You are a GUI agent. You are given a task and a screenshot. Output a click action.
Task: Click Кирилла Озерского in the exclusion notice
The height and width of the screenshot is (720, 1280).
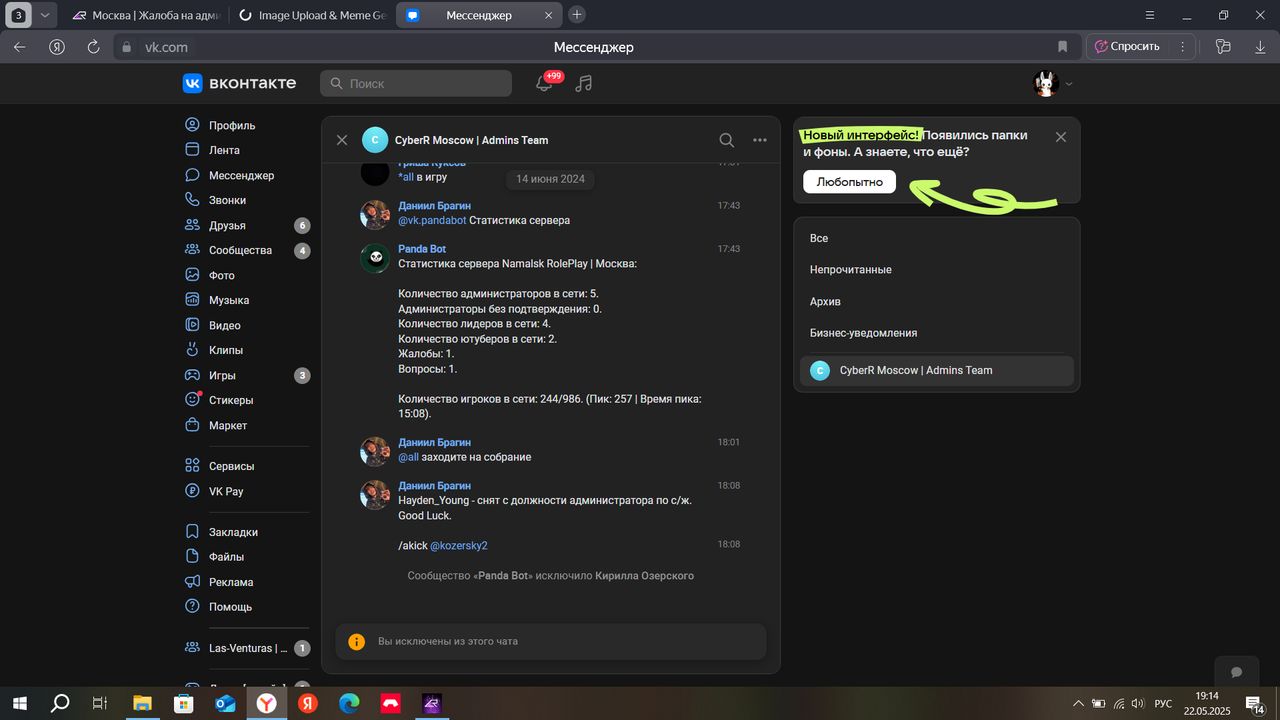coord(644,575)
